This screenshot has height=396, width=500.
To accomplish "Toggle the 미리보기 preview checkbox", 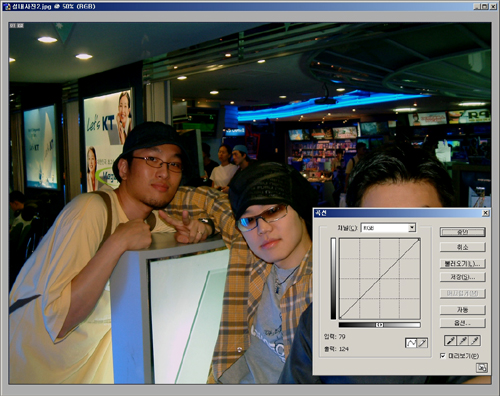I will pos(443,356).
